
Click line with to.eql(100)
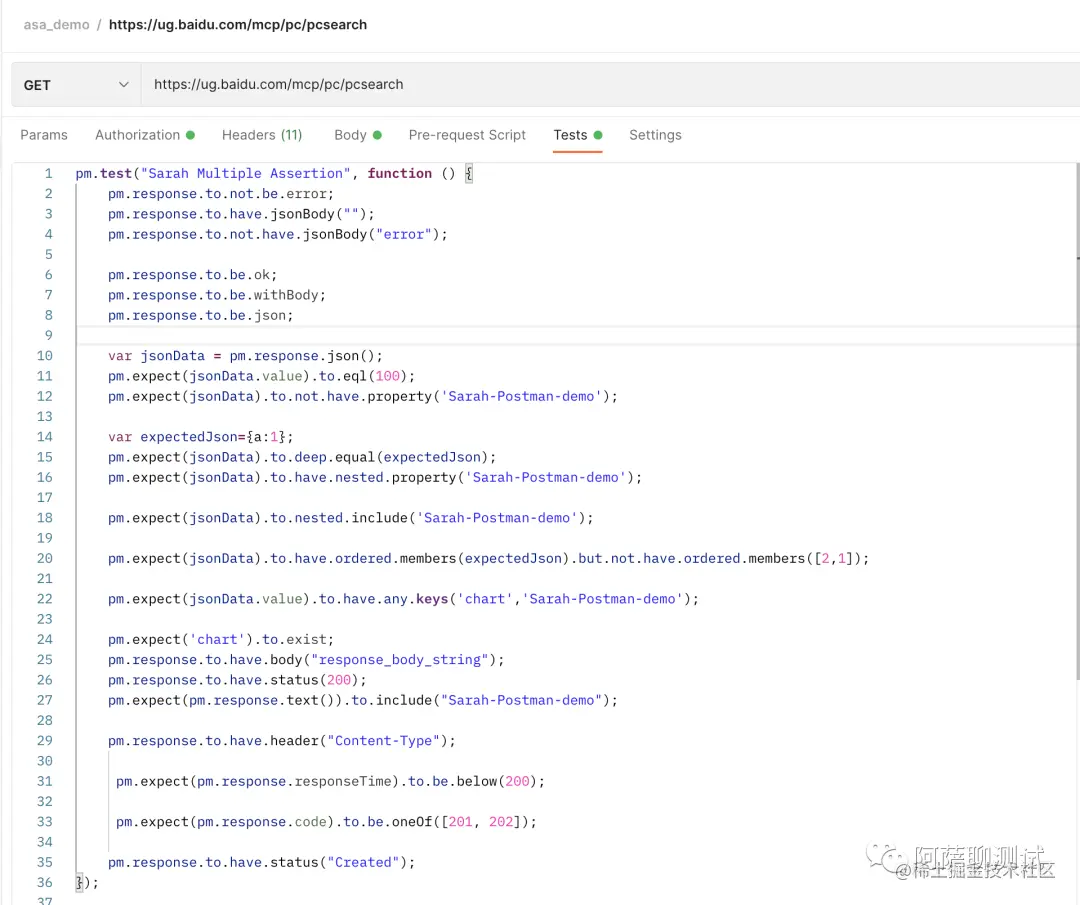(261, 376)
